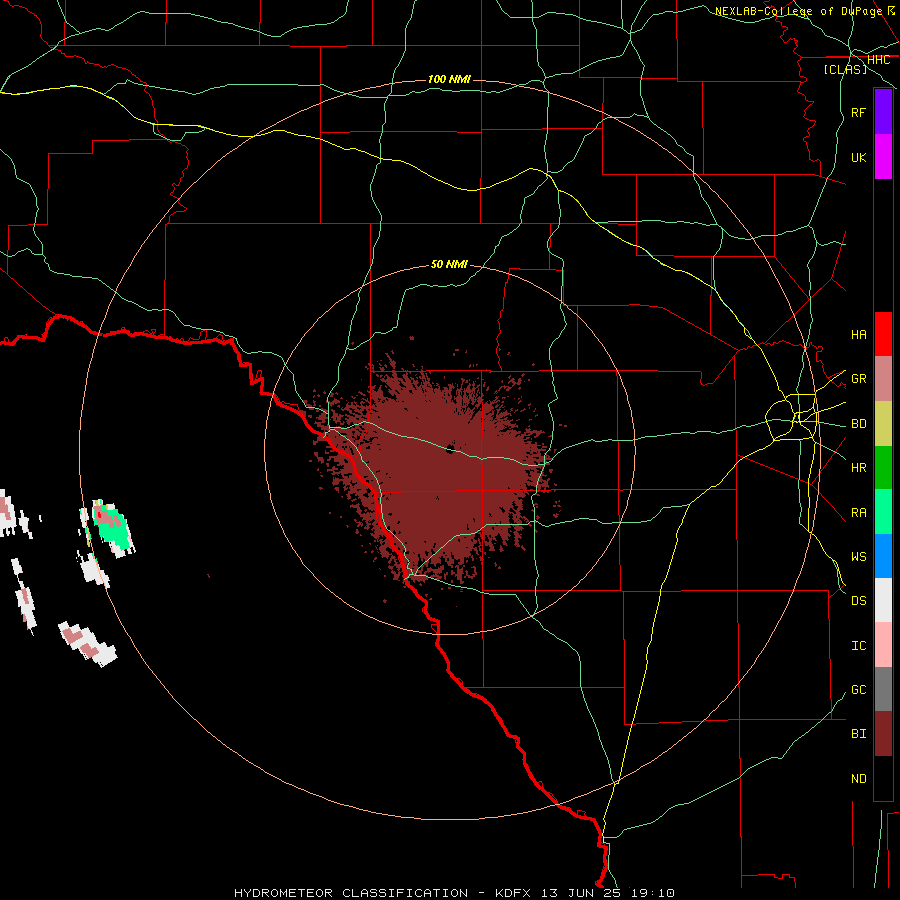Click the HA legend label
The height and width of the screenshot is (900, 900).
click(858, 335)
